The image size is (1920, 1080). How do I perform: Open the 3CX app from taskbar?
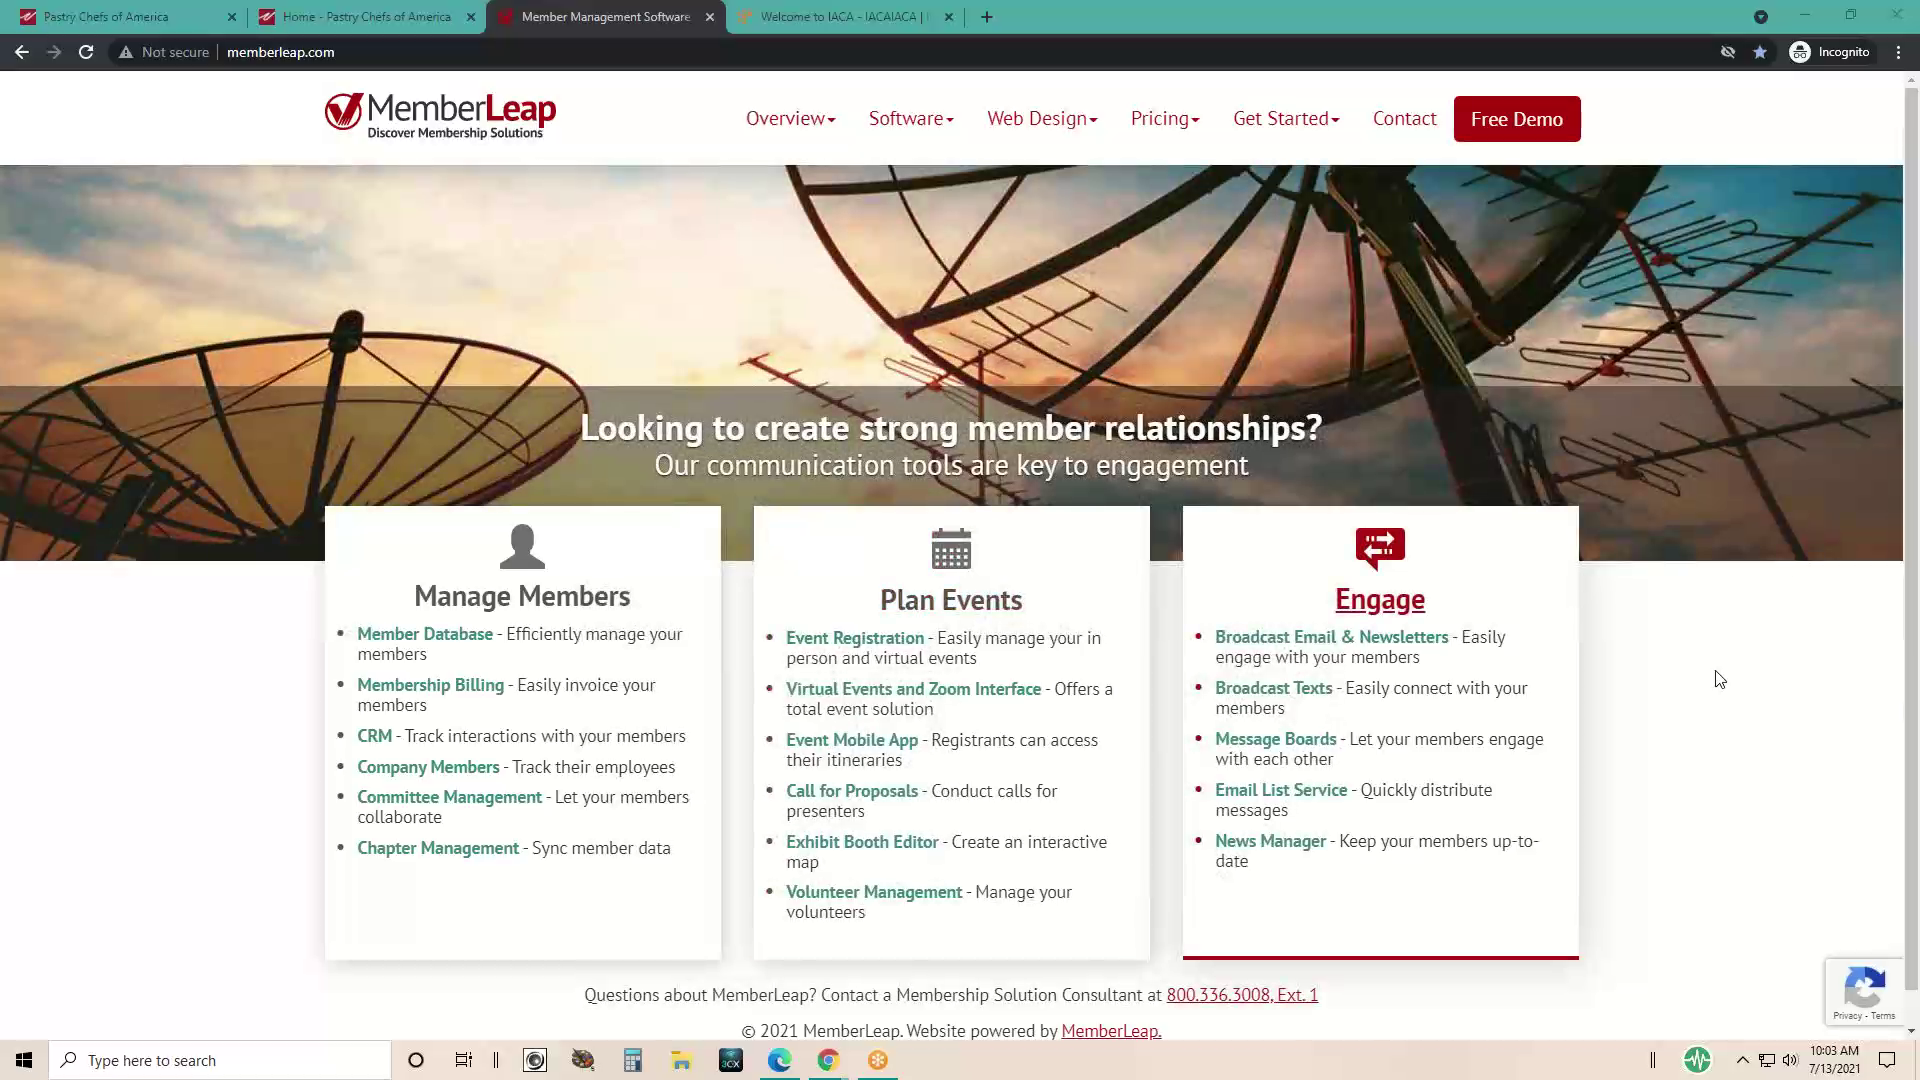731,1060
